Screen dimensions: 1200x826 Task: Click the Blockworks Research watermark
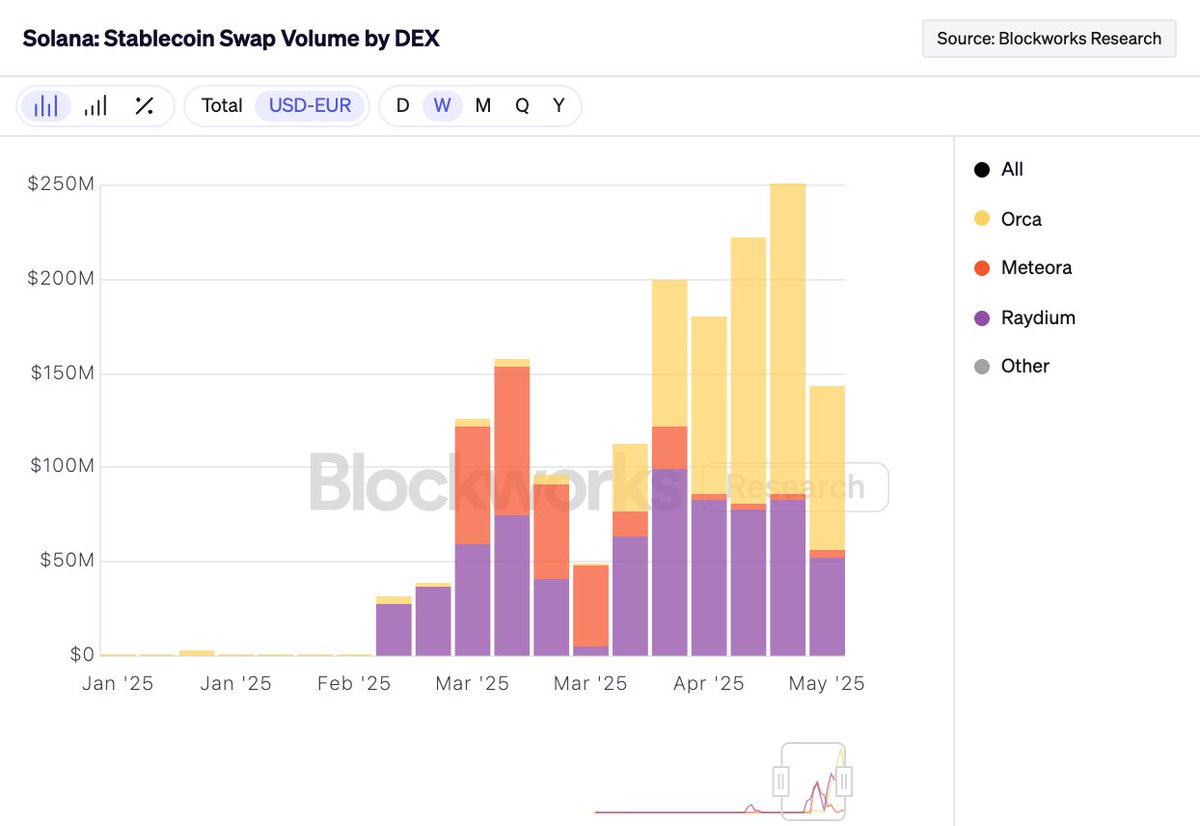click(x=598, y=482)
